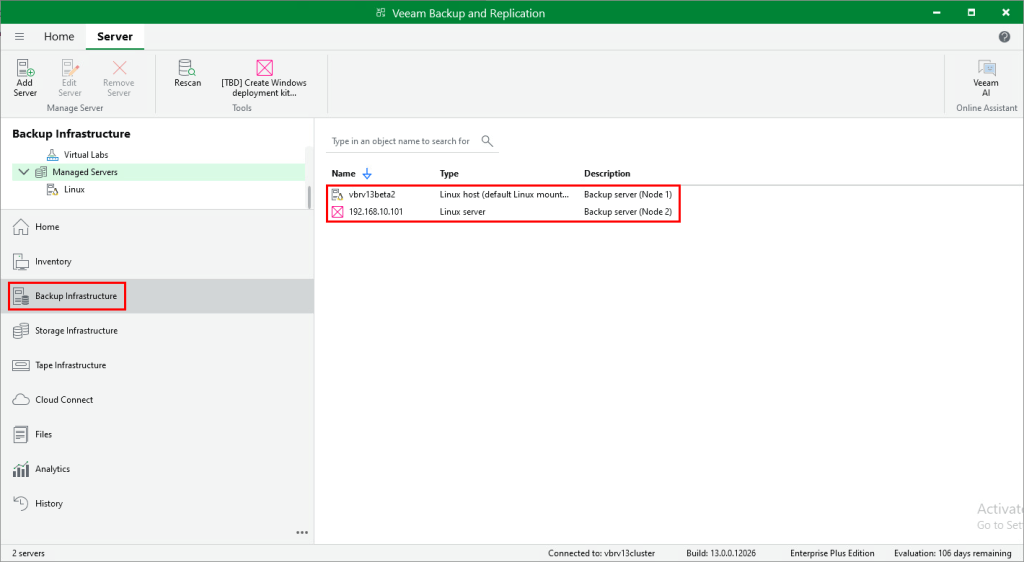Sort by the Name column header
Image resolution: width=1024 pixels, height=562 pixels.
point(343,174)
